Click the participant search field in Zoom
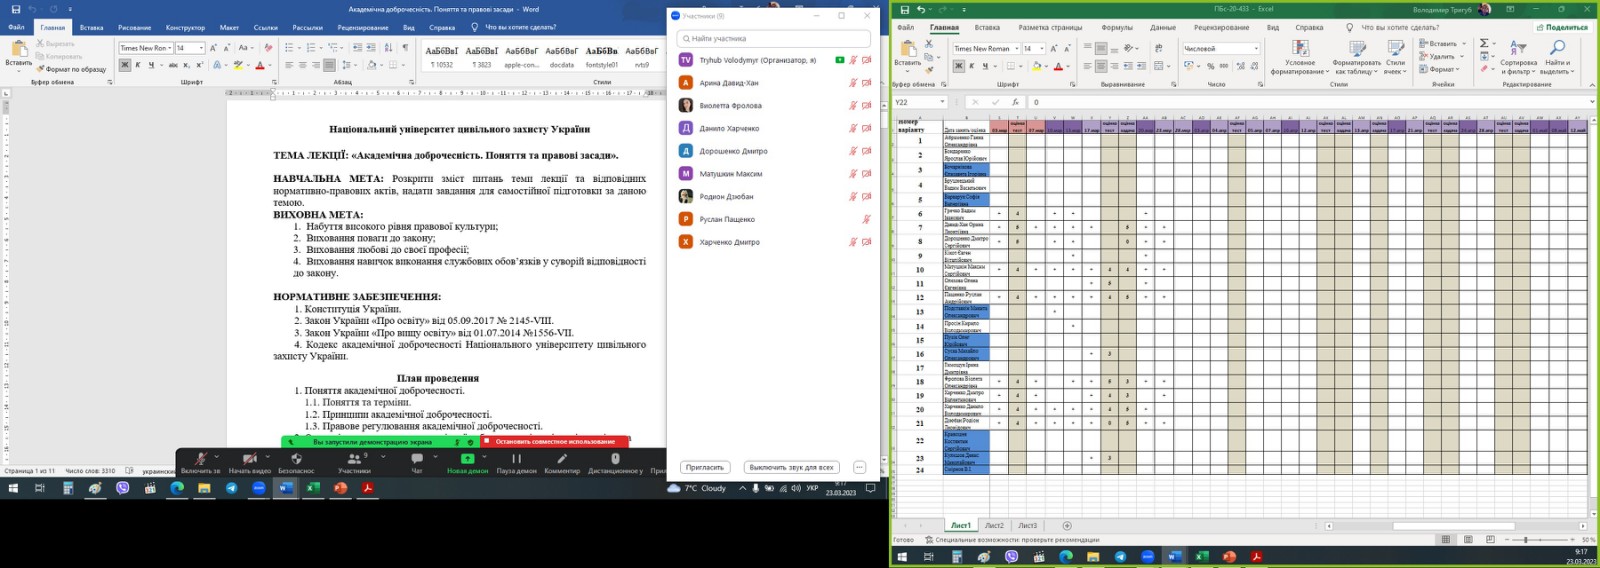1600x568 pixels. coord(773,38)
